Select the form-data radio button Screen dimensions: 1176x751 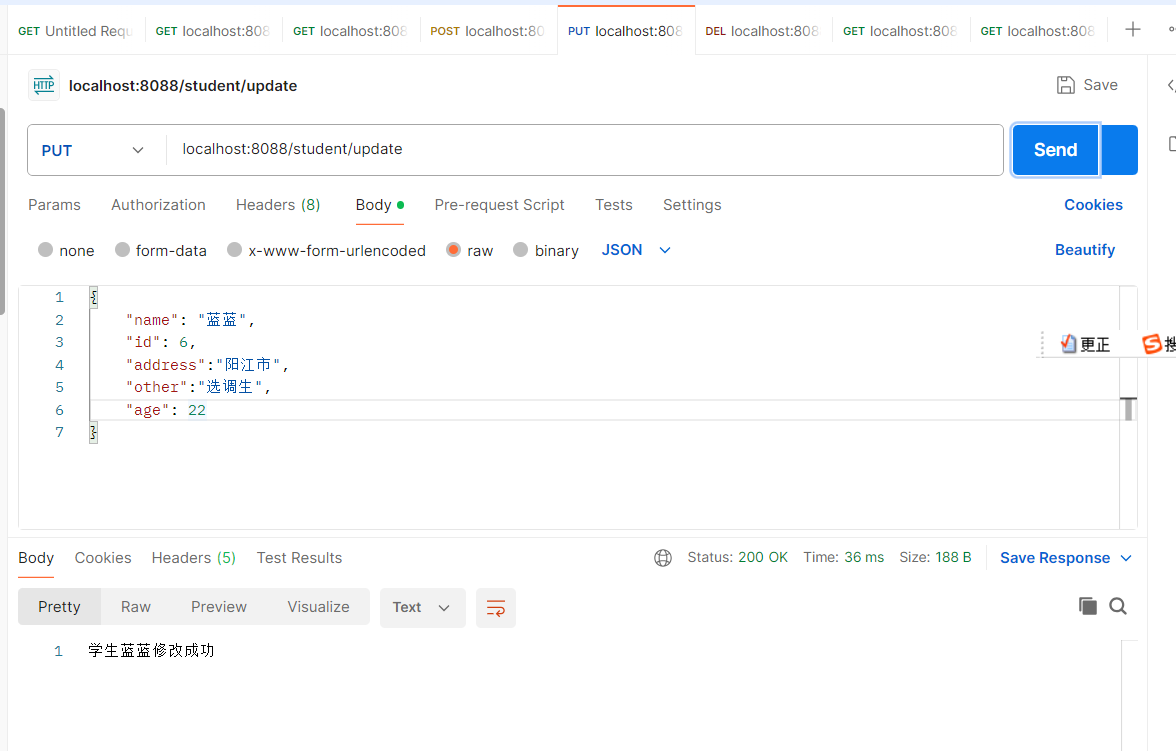(122, 250)
